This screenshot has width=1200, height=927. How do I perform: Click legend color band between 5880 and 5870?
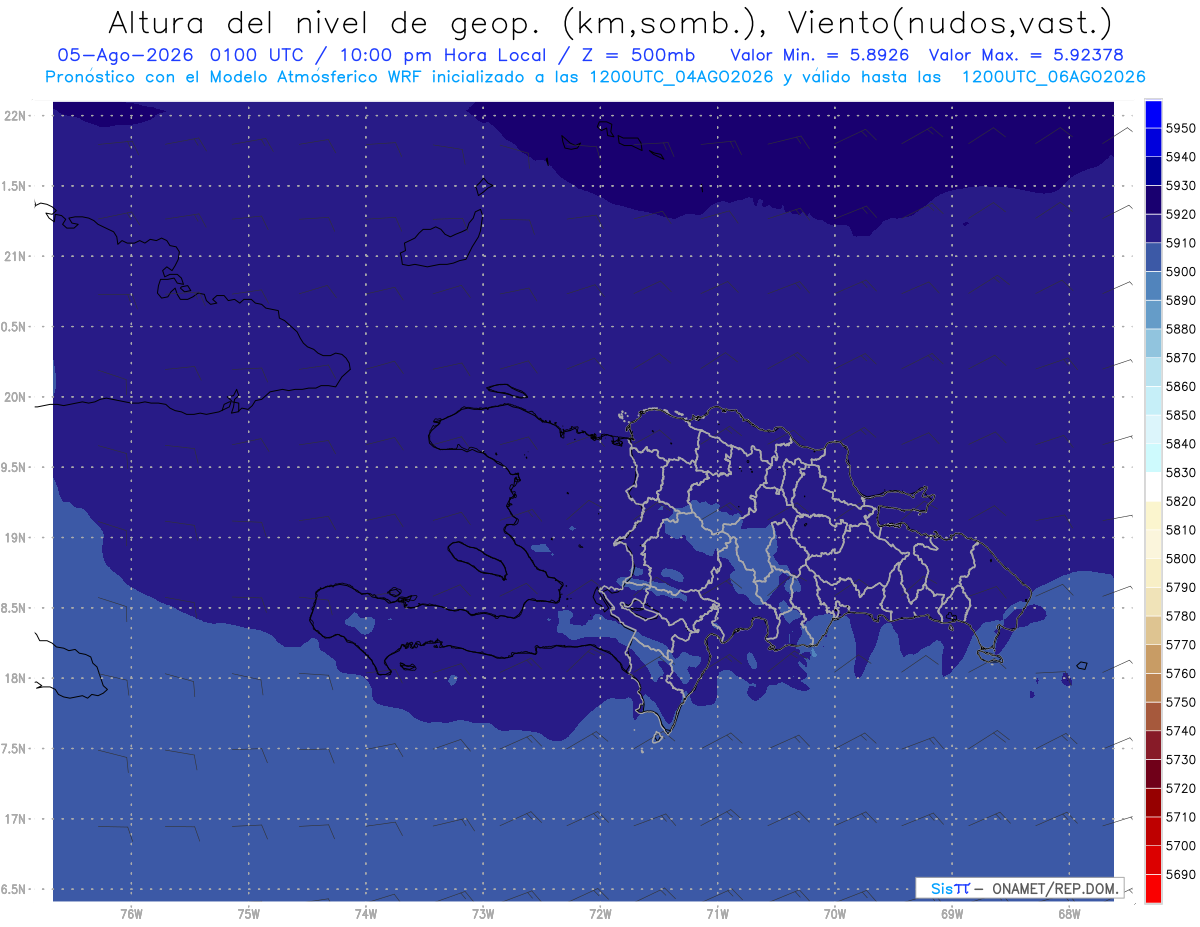click(1152, 343)
